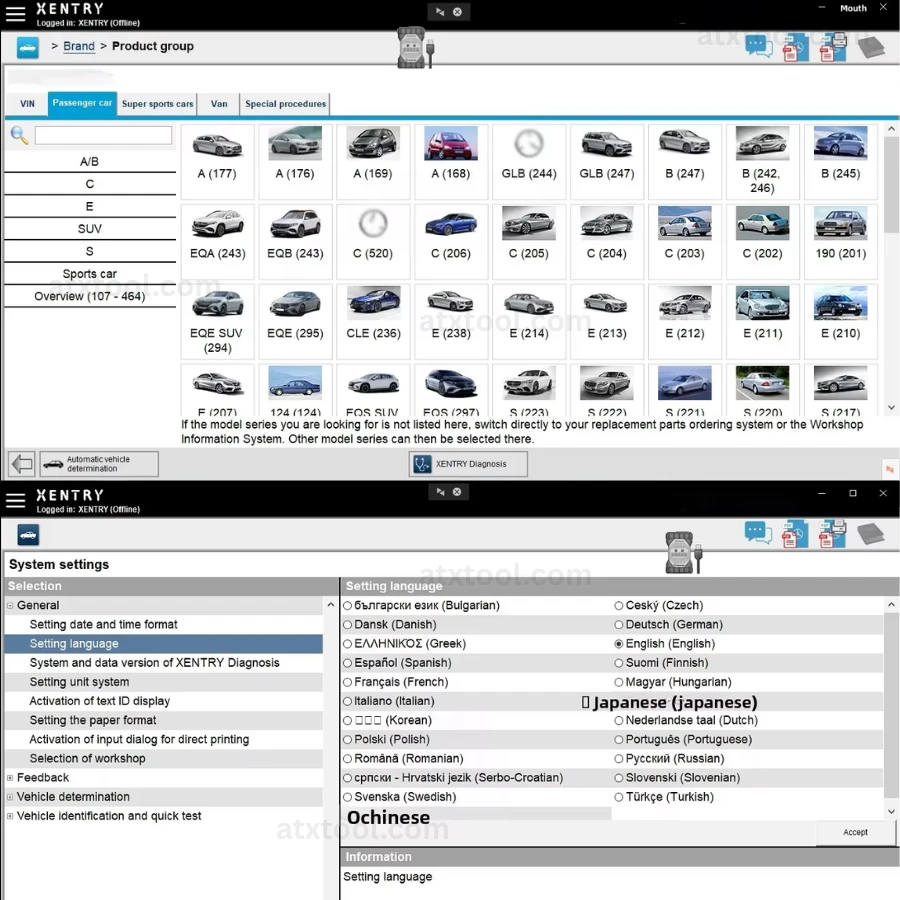The height and width of the screenshot is (900, 900).
Task: Open Setting the paper format item
Action: pos(164,720)
